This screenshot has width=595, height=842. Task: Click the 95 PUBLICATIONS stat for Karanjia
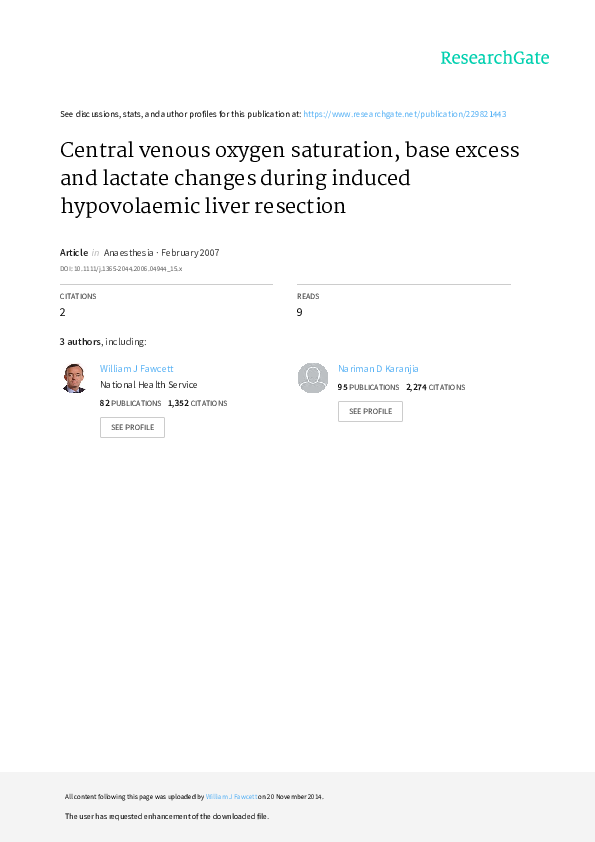[368, 387]
